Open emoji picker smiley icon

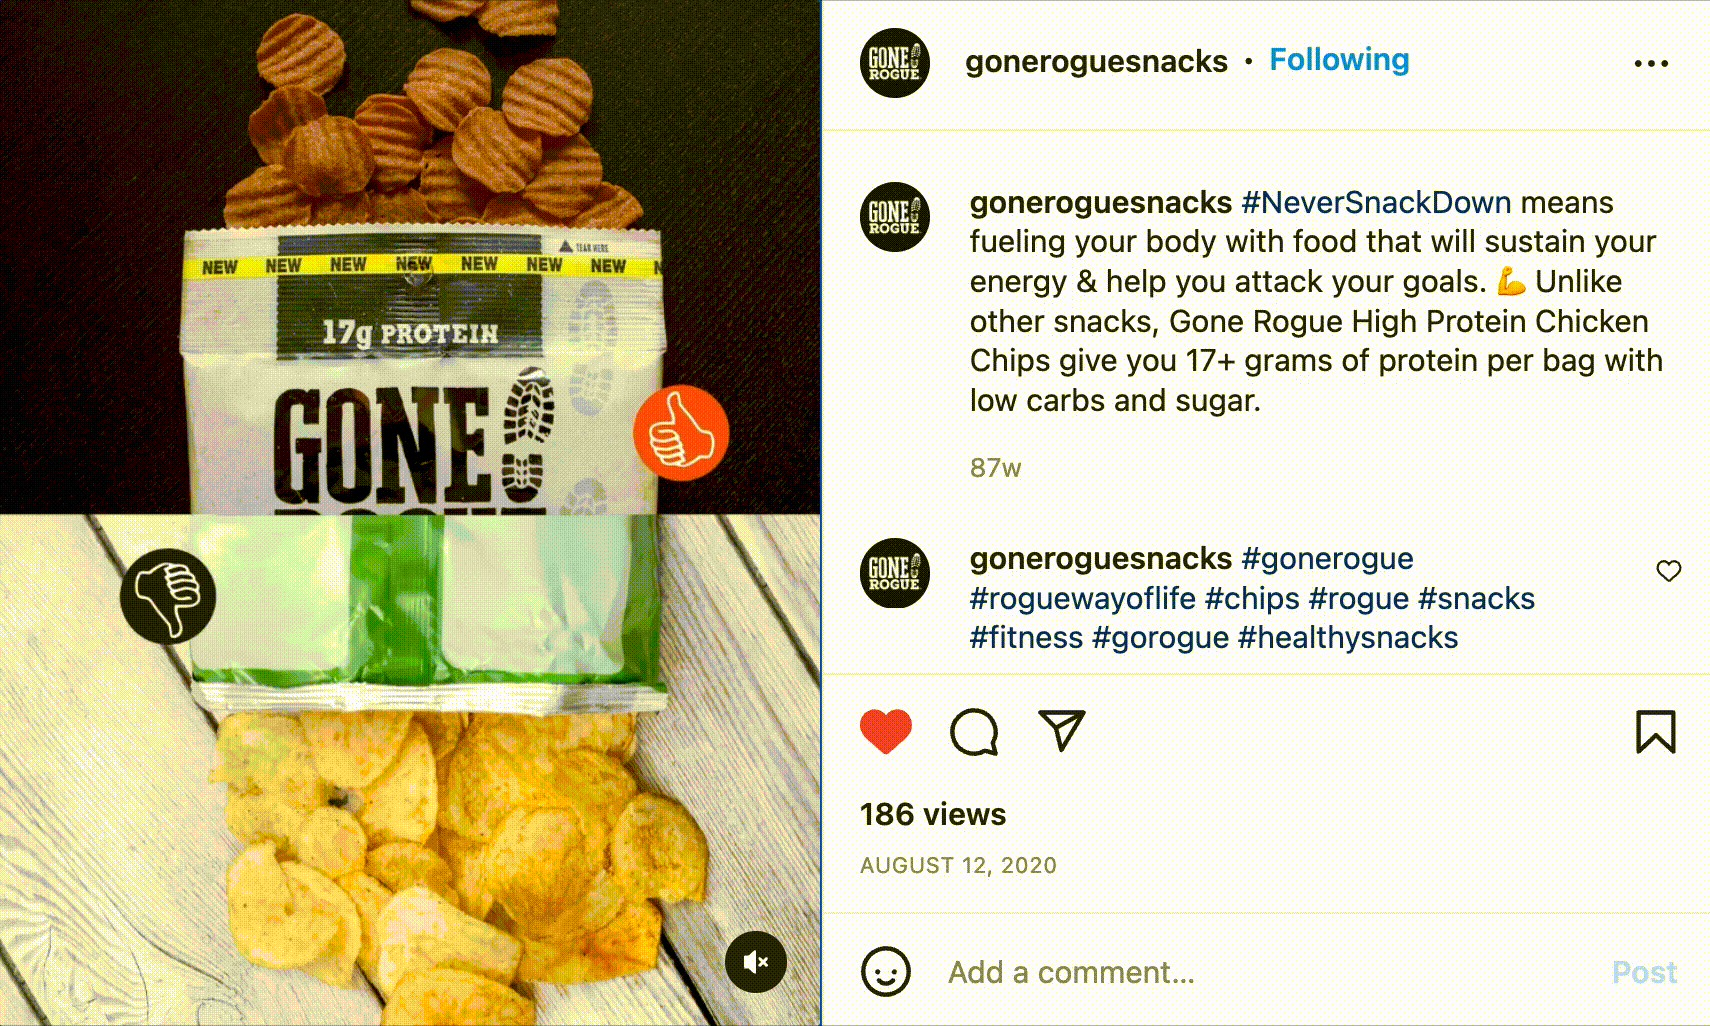886,971
